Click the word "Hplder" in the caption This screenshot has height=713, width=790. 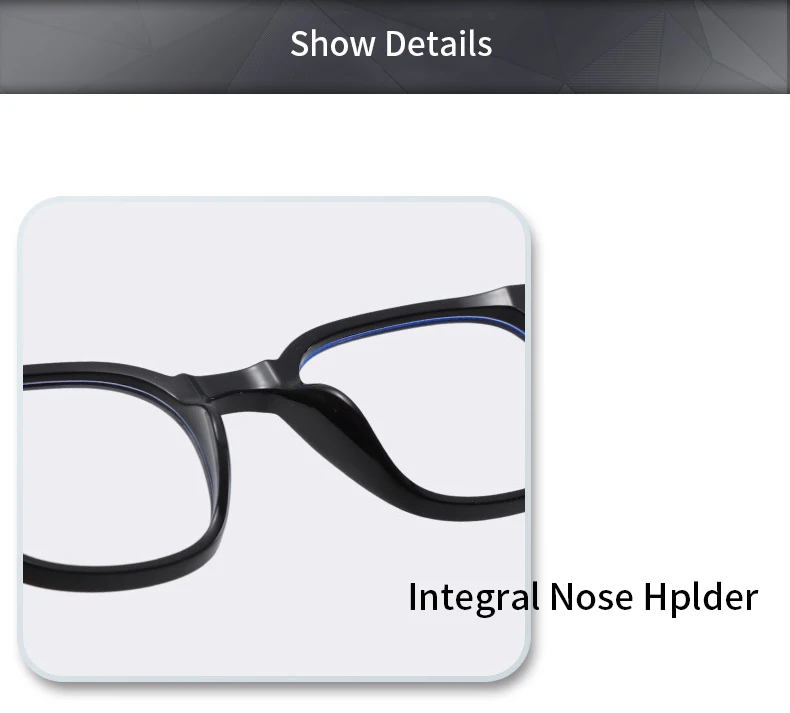[x=701, y=598]
